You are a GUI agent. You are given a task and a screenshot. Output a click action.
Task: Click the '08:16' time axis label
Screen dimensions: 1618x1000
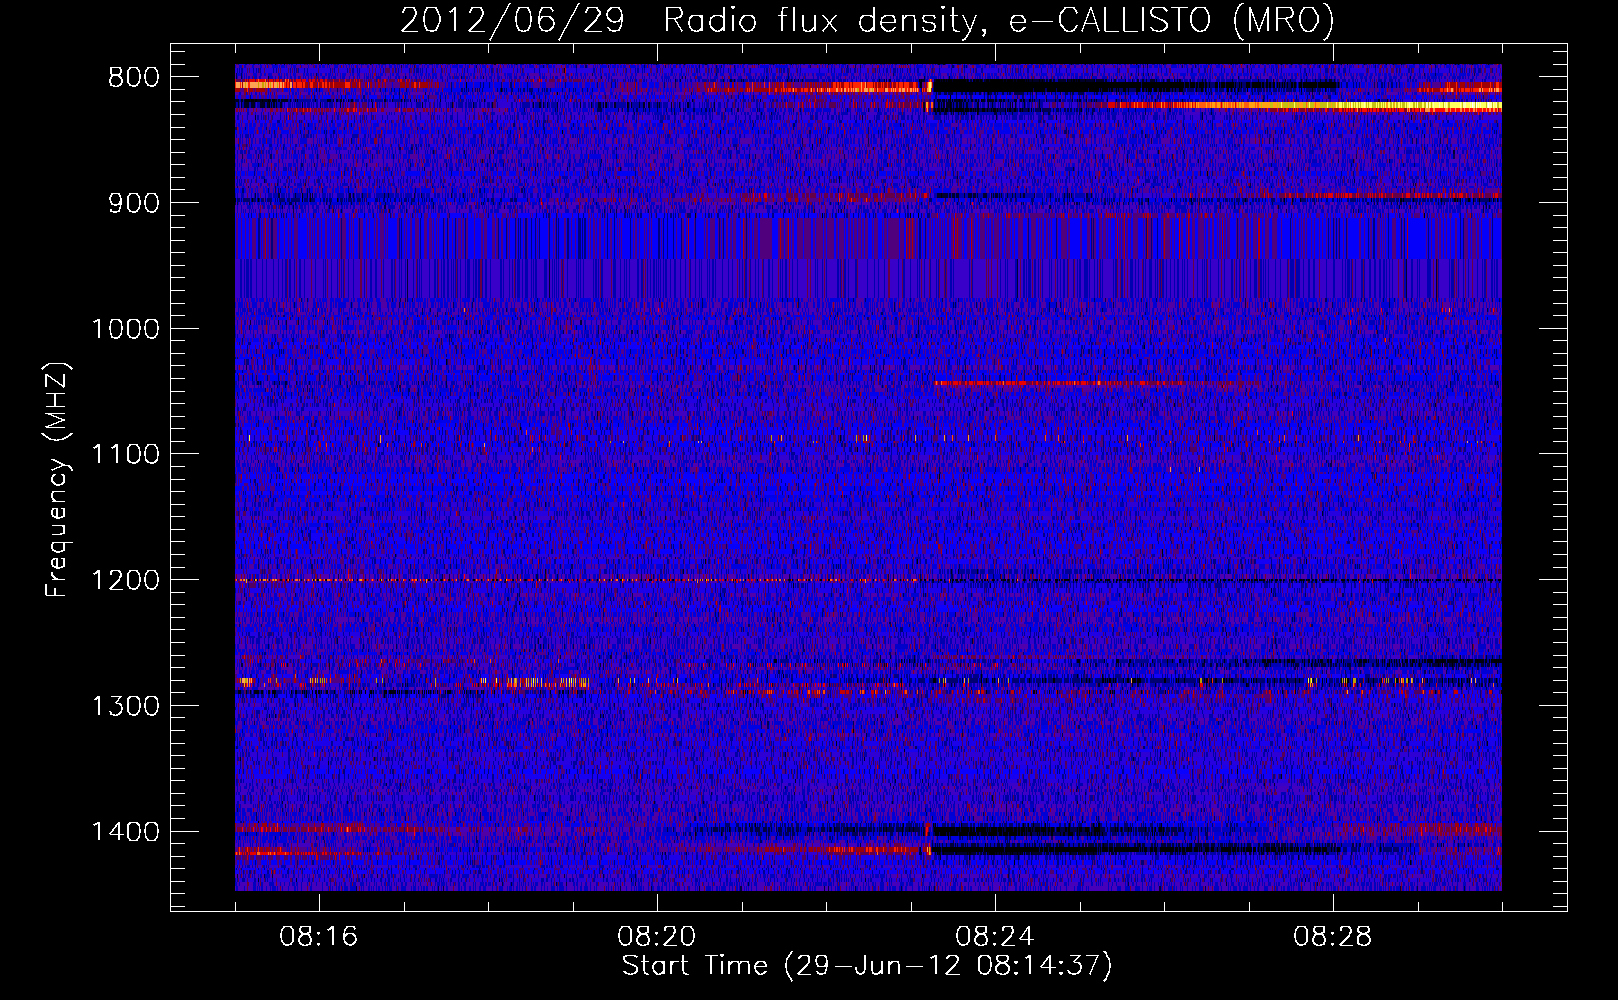click(319, 937)
